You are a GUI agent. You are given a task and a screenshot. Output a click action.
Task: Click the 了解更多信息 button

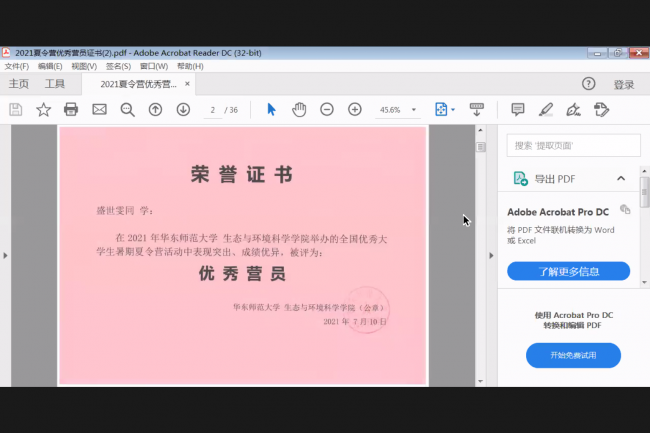tap(568, 271)
